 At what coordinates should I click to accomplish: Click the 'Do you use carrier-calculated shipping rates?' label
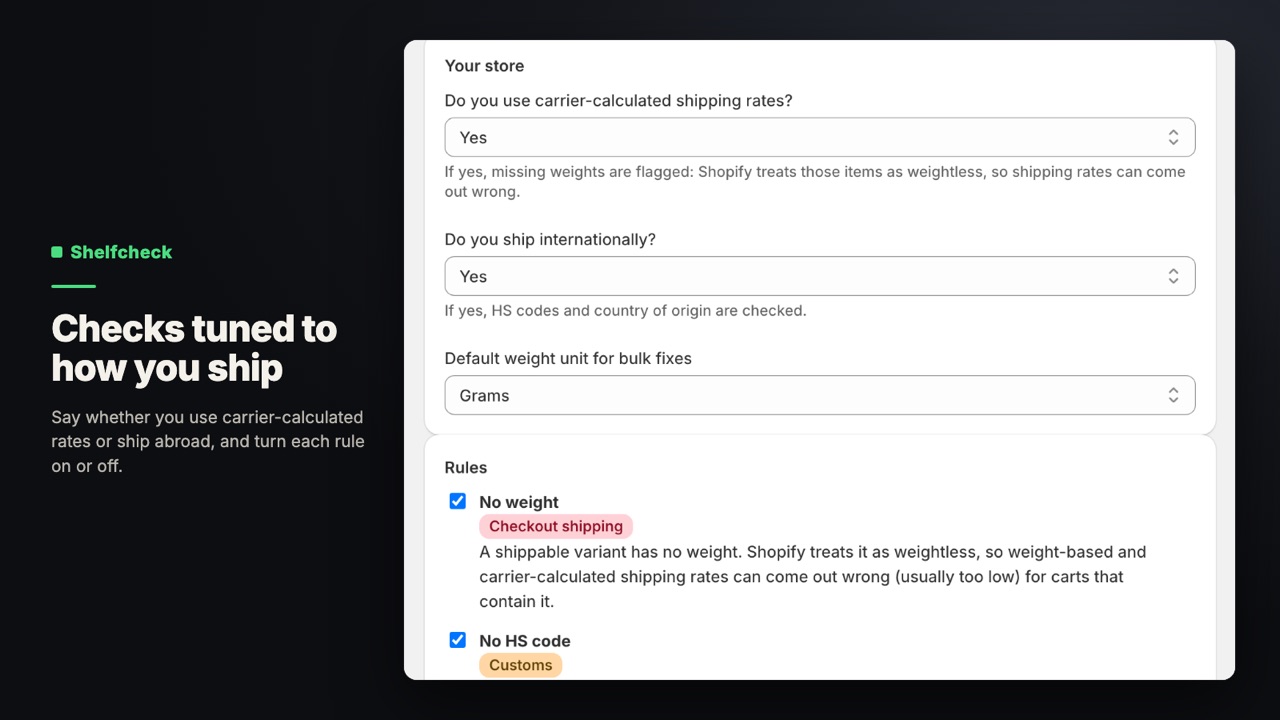(x=619, y=101)
